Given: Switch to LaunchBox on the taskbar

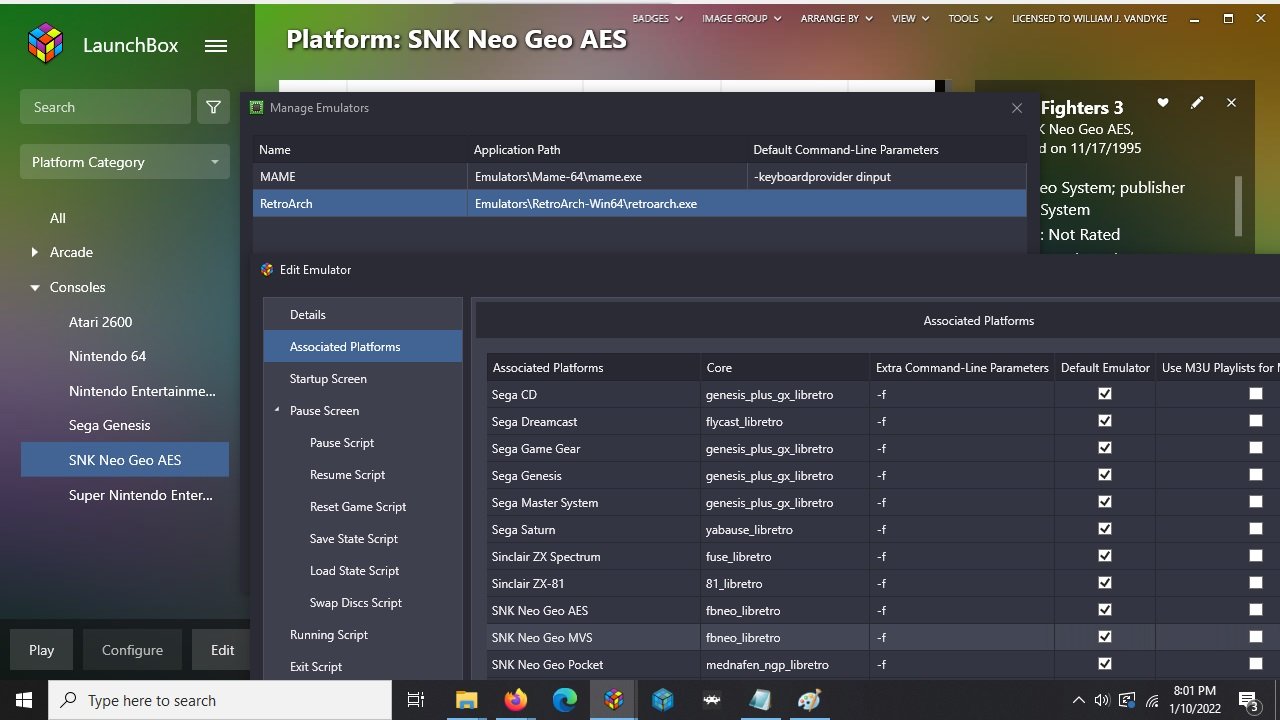Looking at the screenshot, I should pos(613,701).
